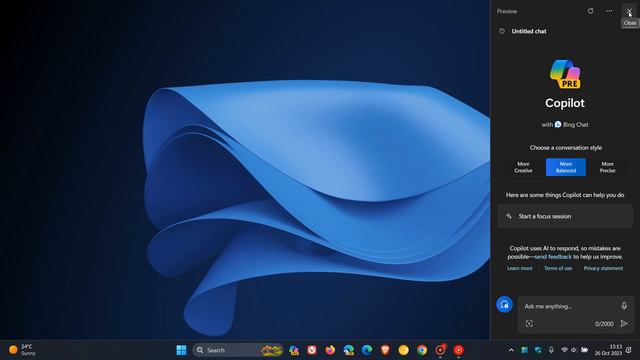Open the Copilot icon on the taskbar
640x360 pixels.
point(294,350)
